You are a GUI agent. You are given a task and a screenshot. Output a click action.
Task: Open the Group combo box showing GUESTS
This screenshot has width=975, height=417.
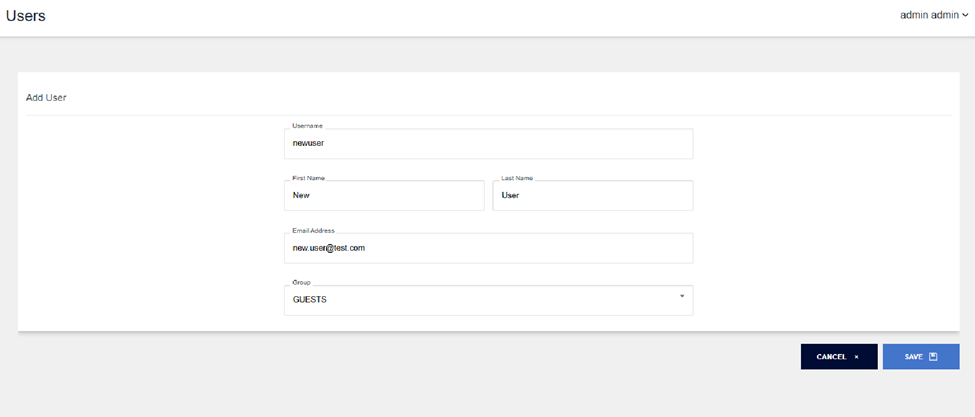coord(488,300)
